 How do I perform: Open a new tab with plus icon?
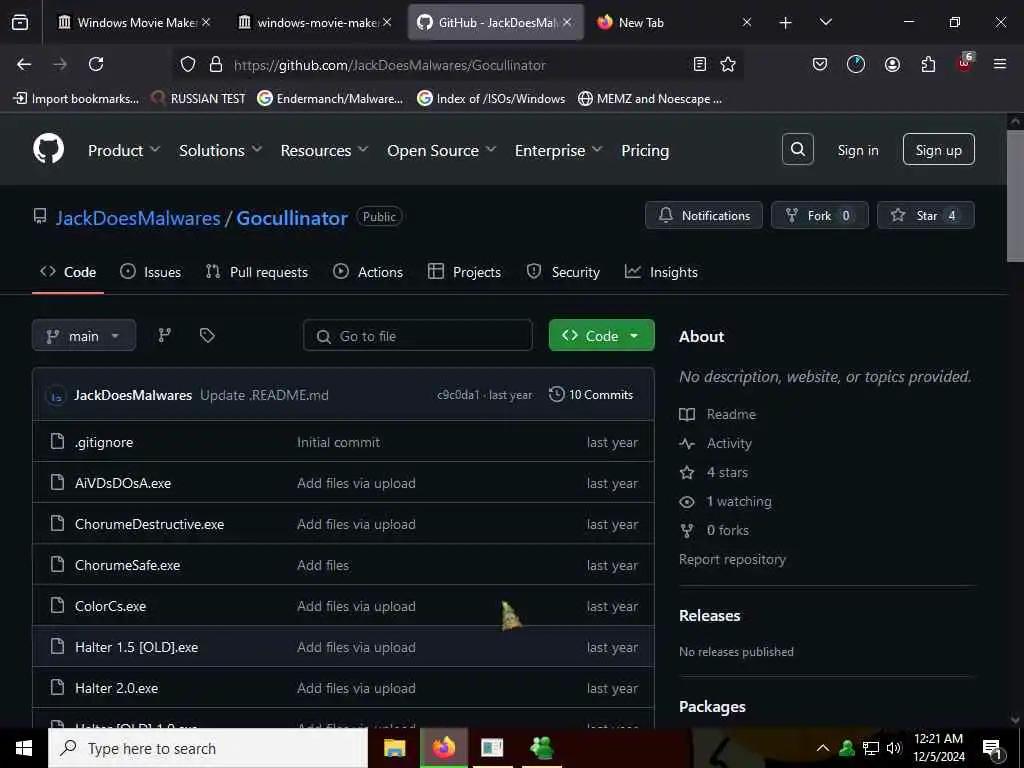pyautogui.click(x=786, y=23)
